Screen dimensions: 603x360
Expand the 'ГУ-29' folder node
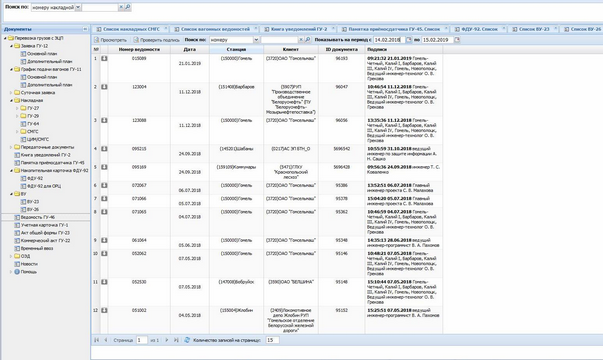17,116
